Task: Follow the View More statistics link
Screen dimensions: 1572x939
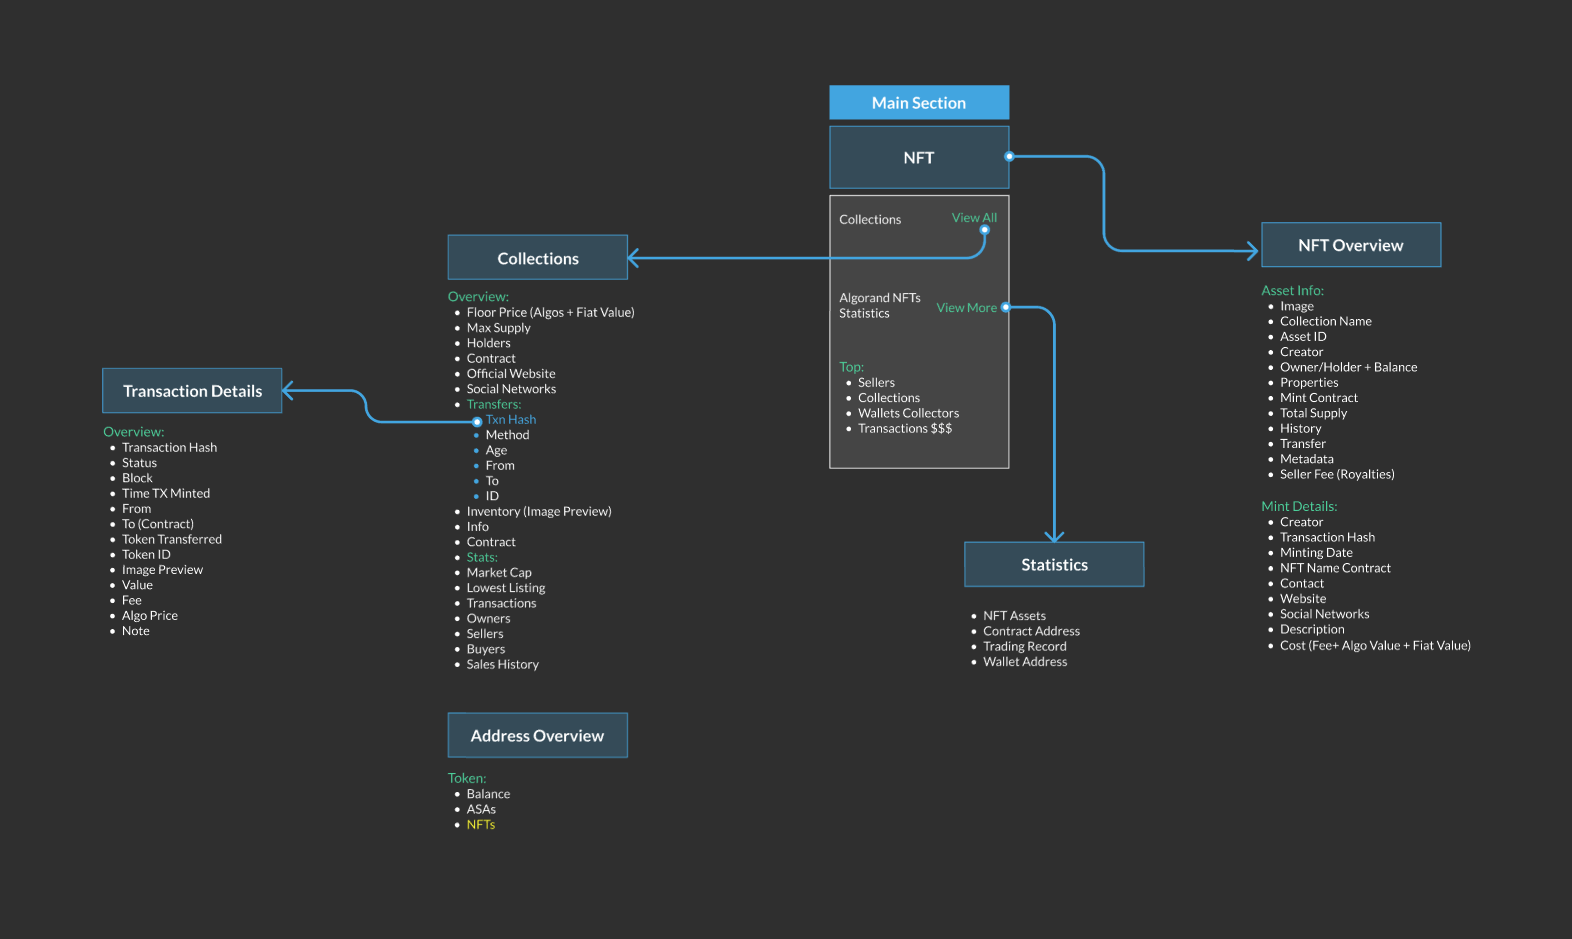Action: tap(965, 307)
